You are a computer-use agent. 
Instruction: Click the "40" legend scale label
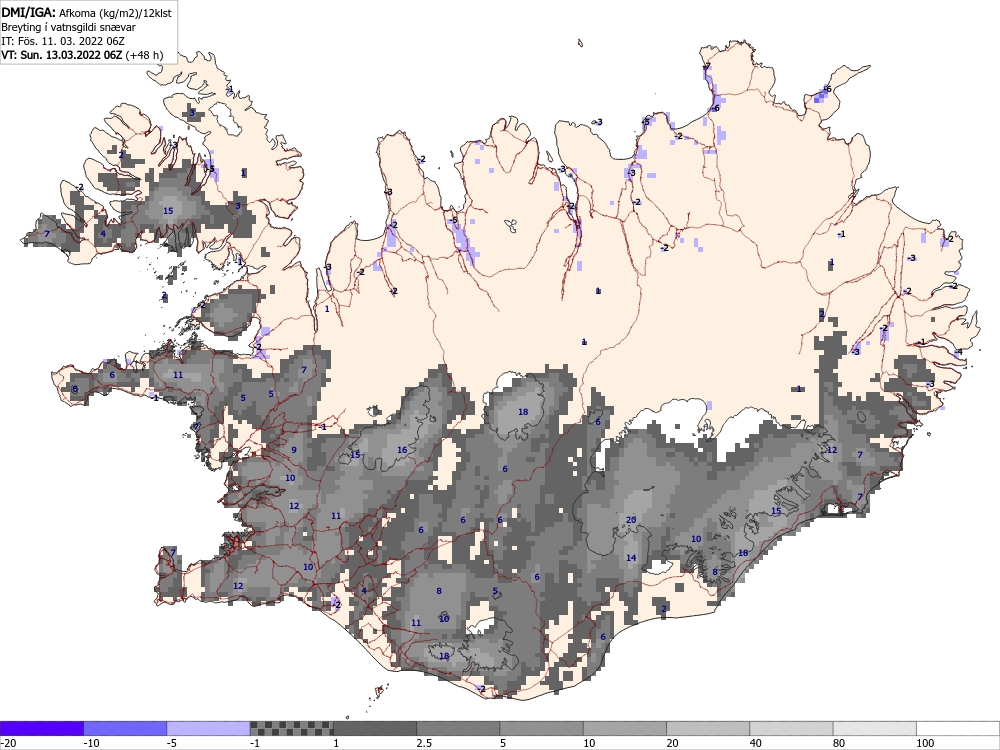[x=756, y=743]
